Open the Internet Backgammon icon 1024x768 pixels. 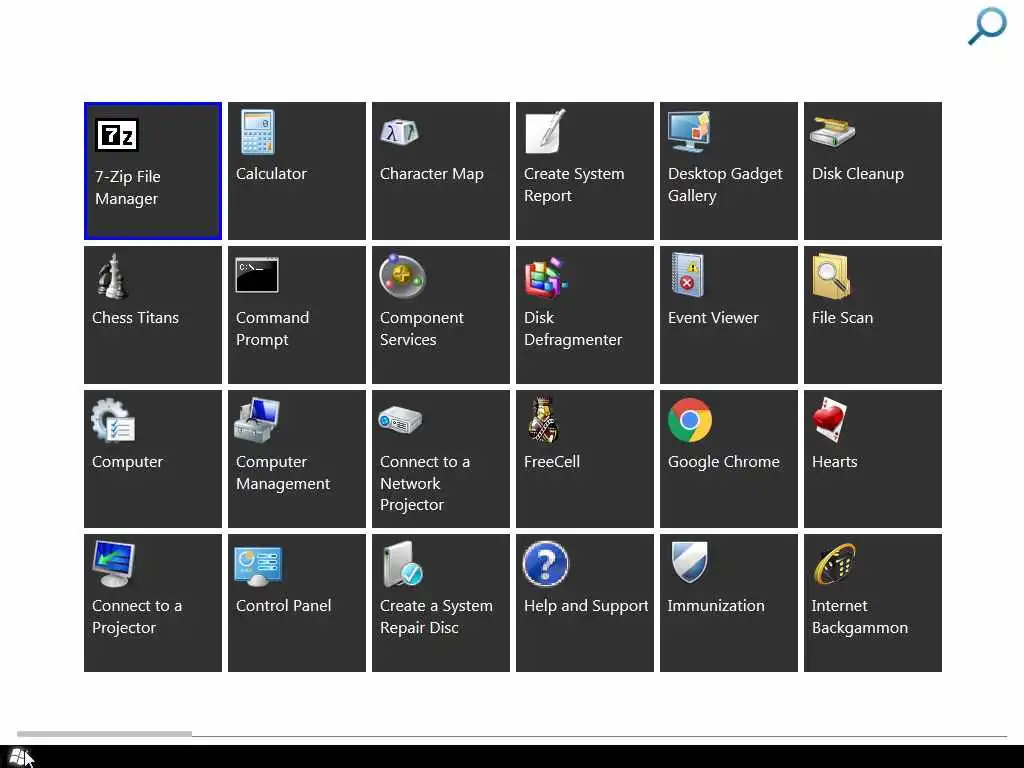[x=834, y=564]
